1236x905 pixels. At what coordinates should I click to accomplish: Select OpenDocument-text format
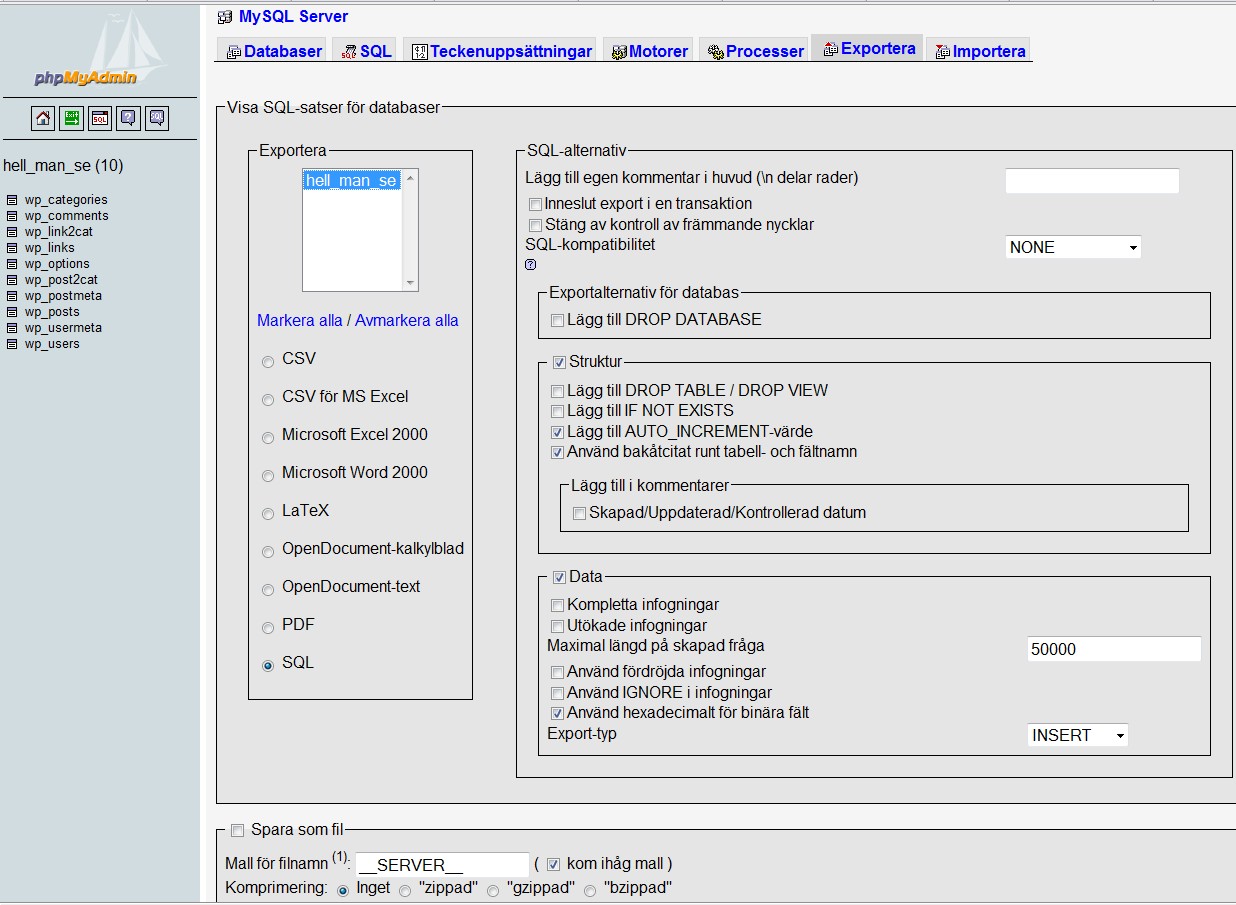[x=268, y=590]
